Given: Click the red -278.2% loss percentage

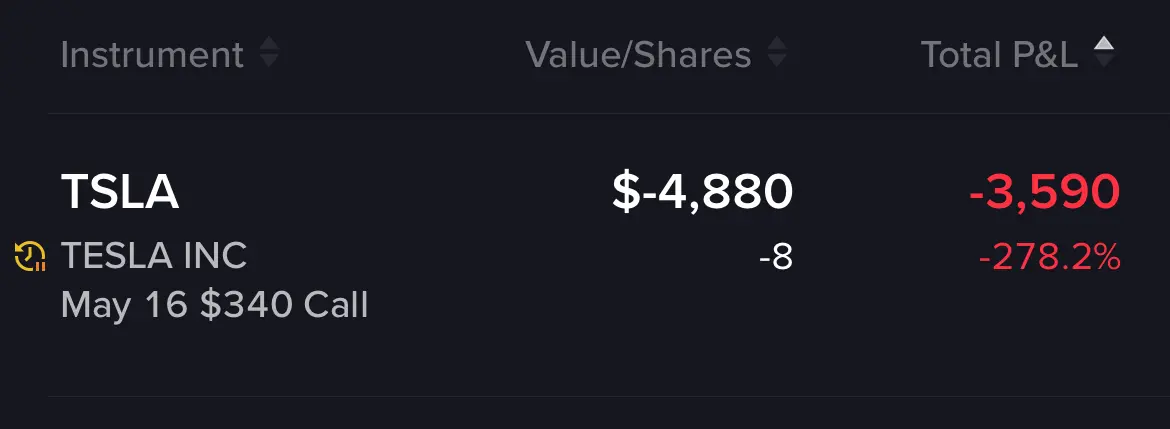Looking at the screenshot, I should (1049, 258).
